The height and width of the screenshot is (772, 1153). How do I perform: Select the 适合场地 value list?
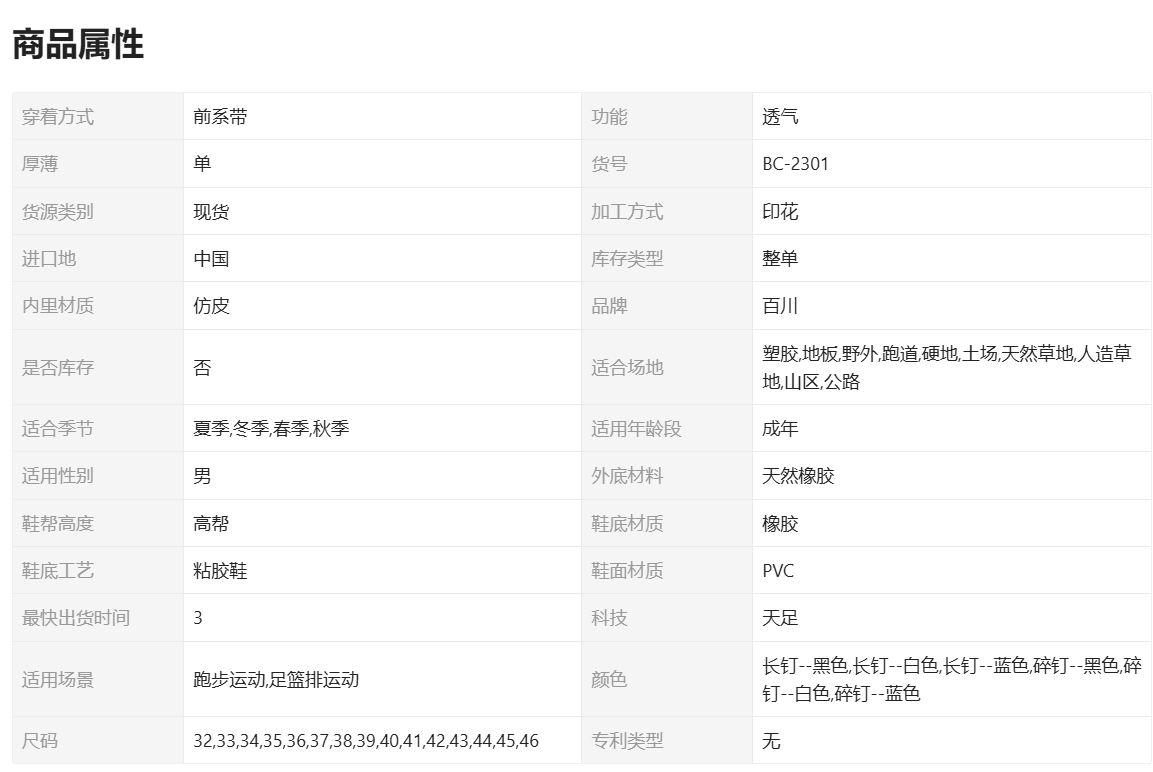pyautogui.click(x=946, y=367)
